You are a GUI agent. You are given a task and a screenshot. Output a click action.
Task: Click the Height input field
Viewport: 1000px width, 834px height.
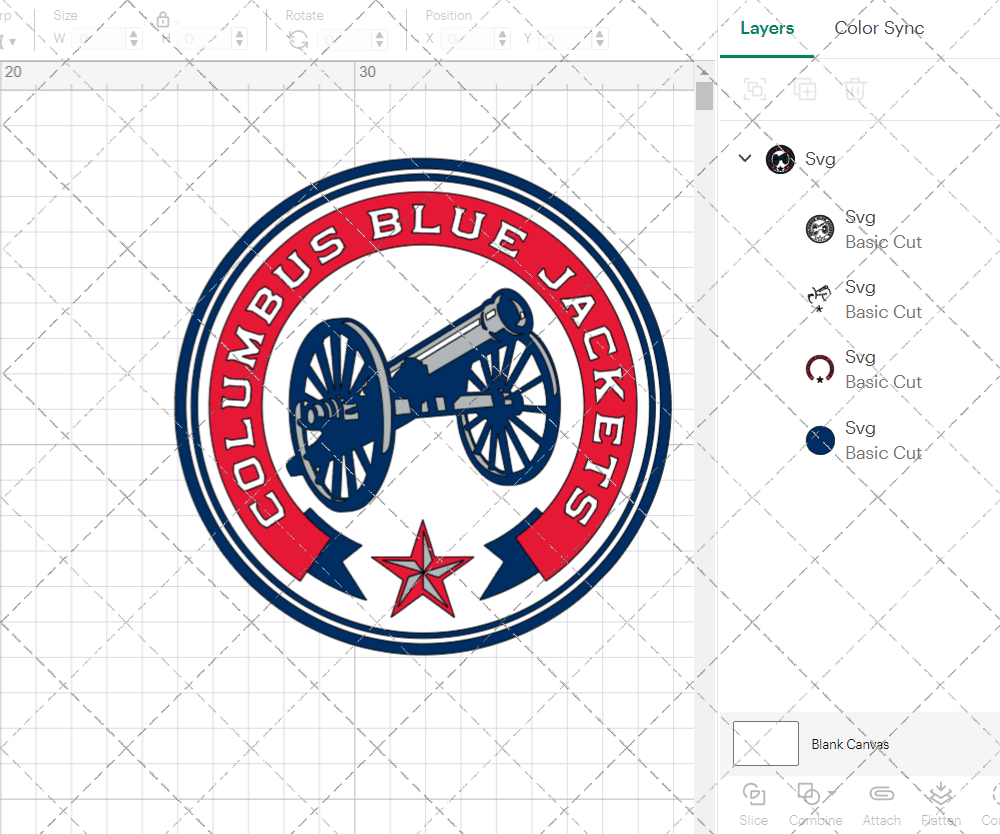pyautogui.click(x=205, y=39)
